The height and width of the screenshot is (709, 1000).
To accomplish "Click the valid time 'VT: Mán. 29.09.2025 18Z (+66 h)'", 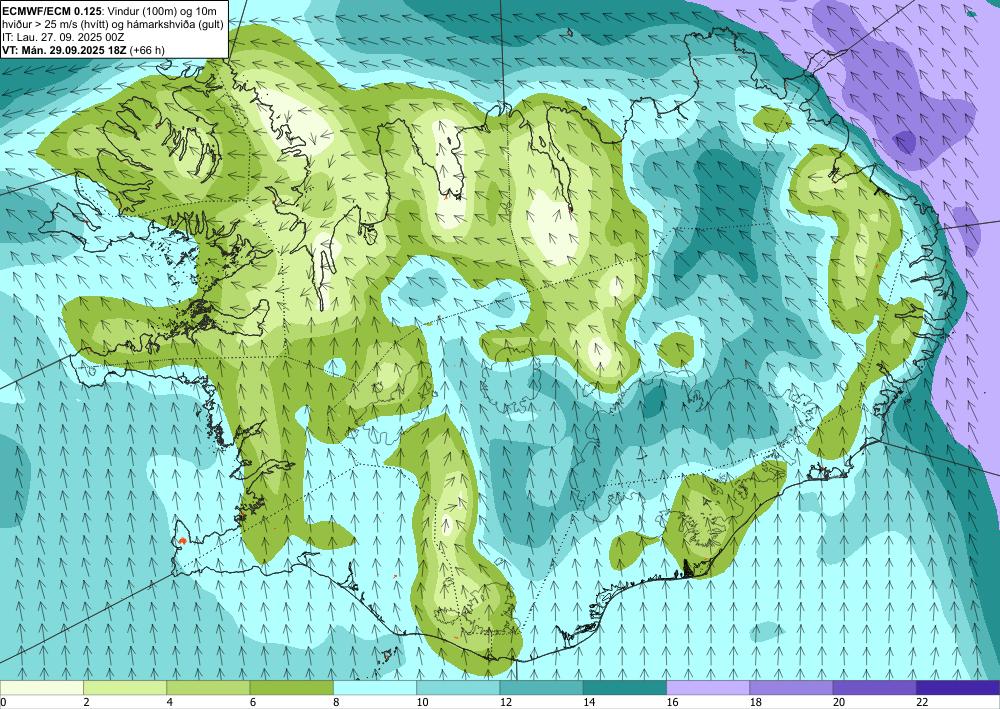I will coord(84,49).
